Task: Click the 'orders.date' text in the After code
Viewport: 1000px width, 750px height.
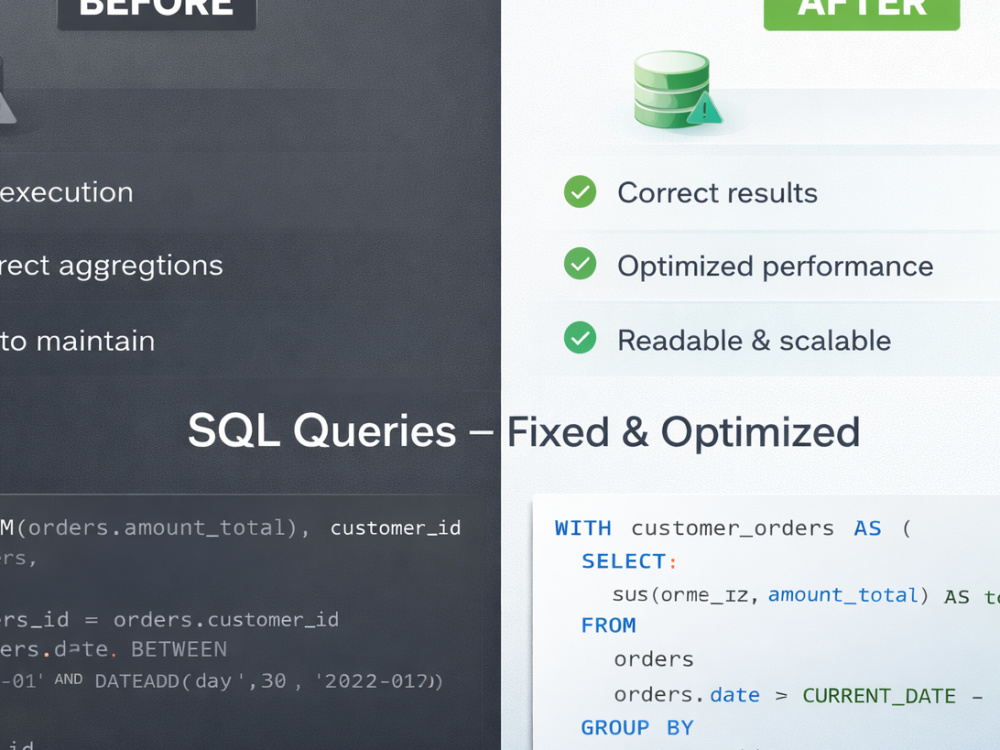Action: click(x=687, y=695)
